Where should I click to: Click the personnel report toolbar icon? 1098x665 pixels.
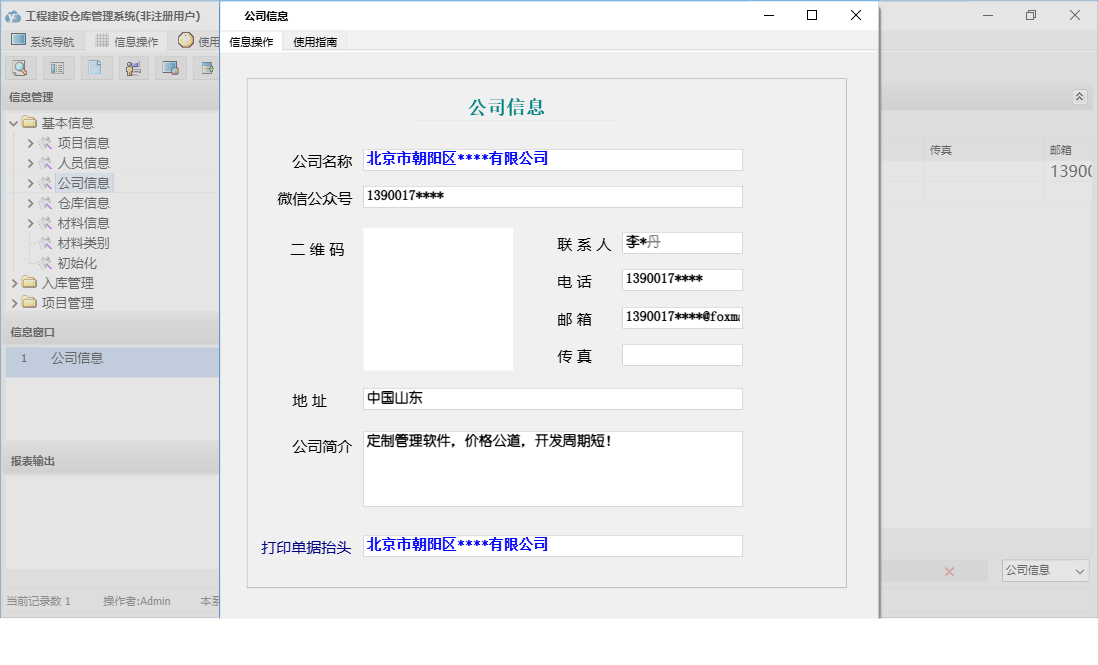click(132, 67)
